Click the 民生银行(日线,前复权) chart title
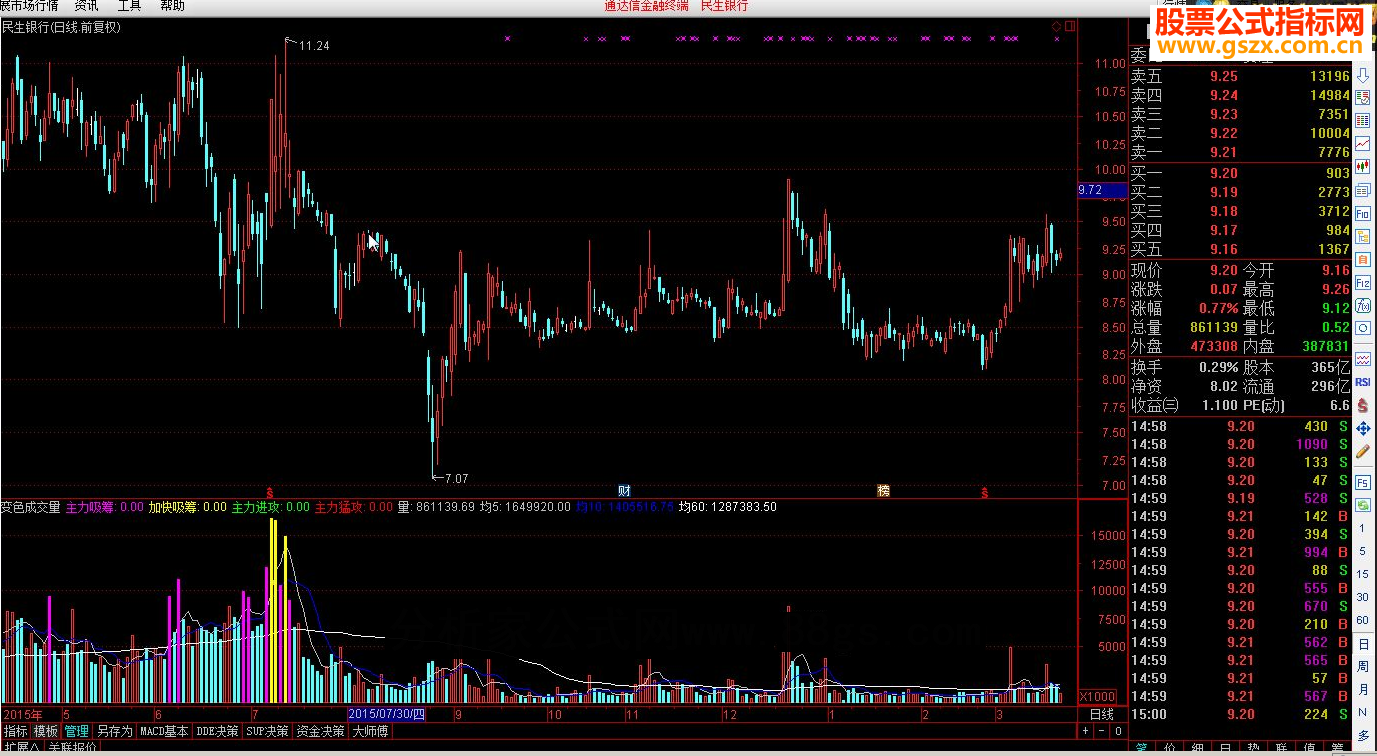1377x756 pixels. (61, 28)
